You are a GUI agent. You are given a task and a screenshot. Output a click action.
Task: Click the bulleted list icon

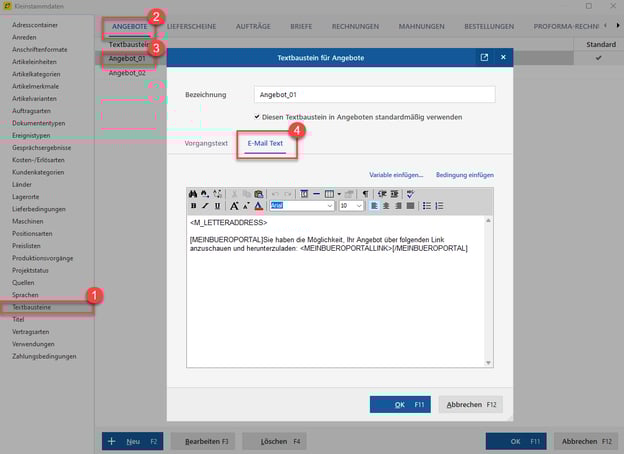[426, 206]
